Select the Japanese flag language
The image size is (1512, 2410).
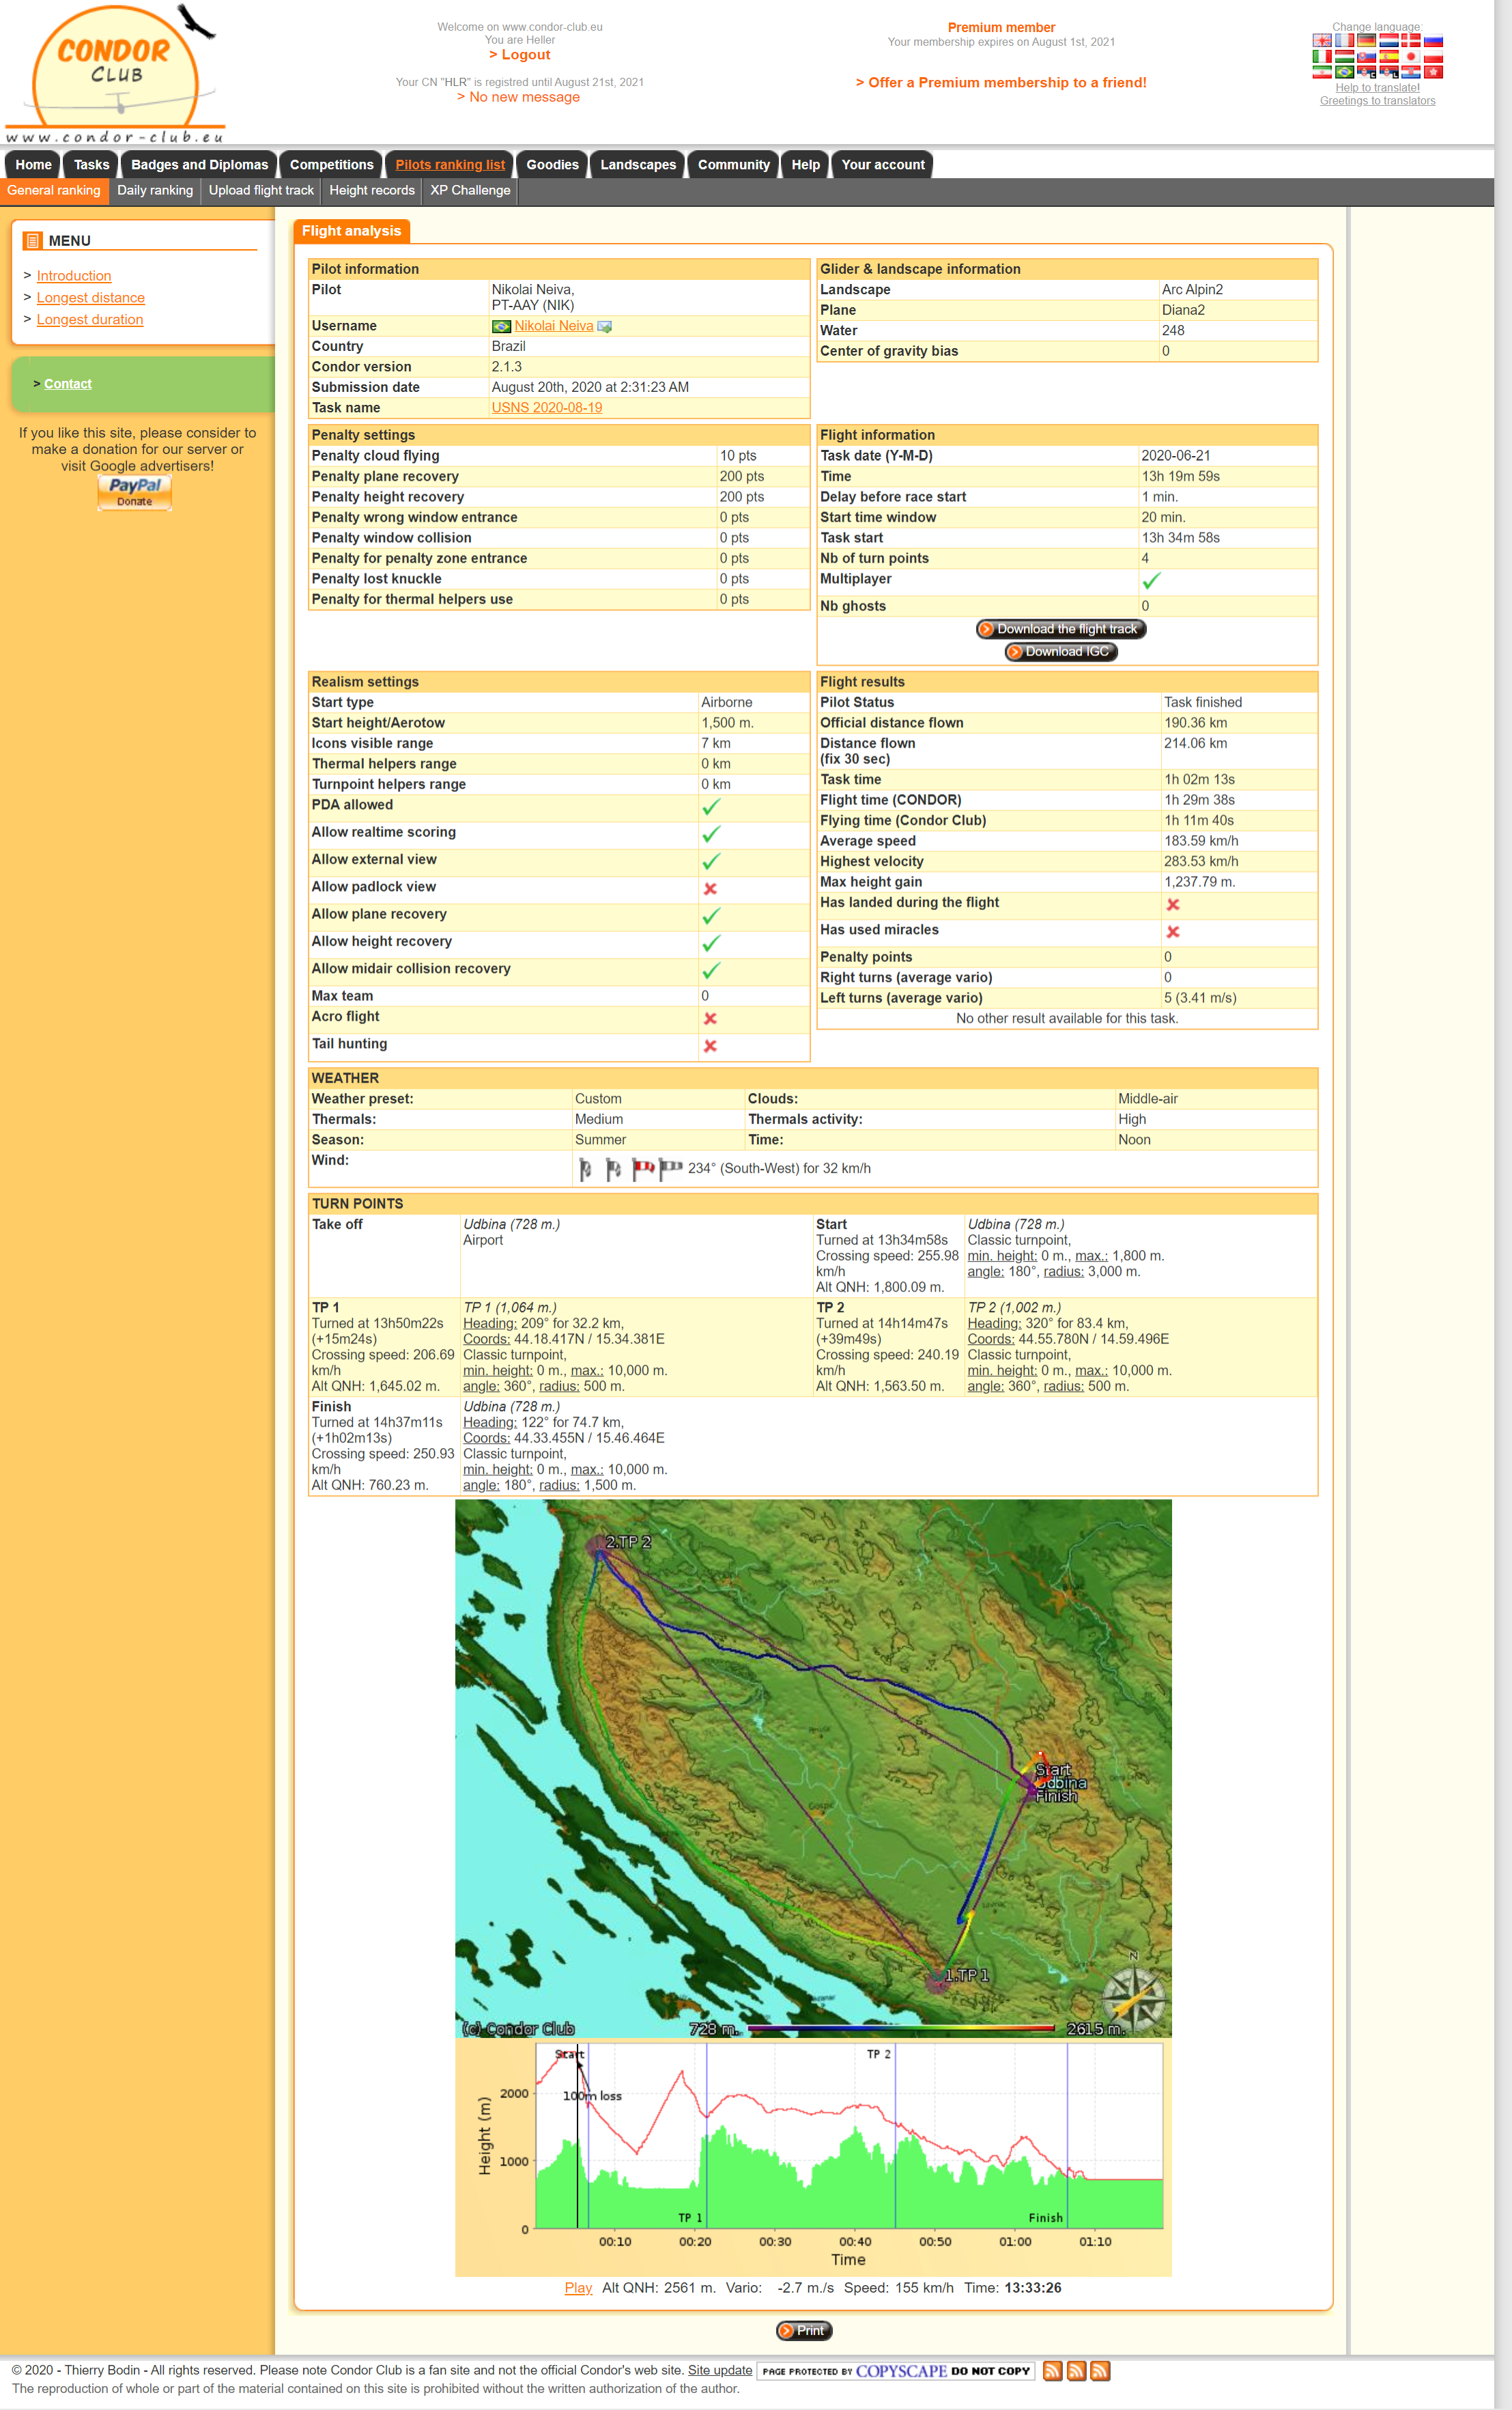[x=1411, y=57]
